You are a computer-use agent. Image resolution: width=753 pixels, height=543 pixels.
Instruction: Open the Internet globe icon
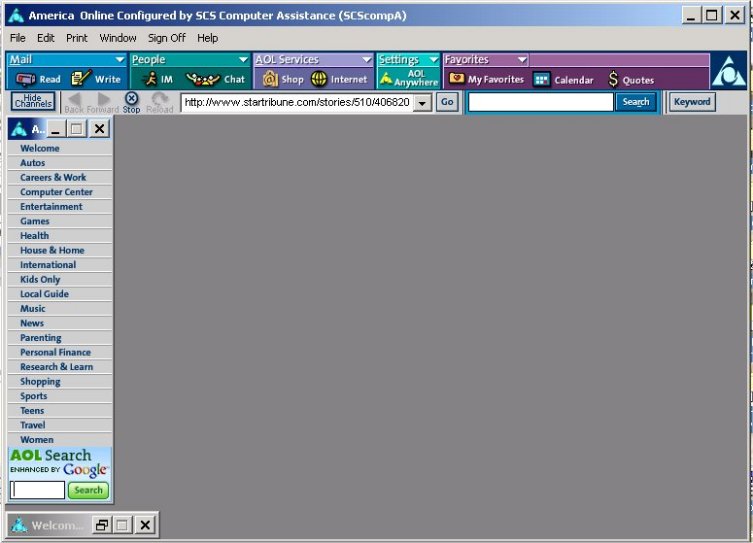coord(320,79)
